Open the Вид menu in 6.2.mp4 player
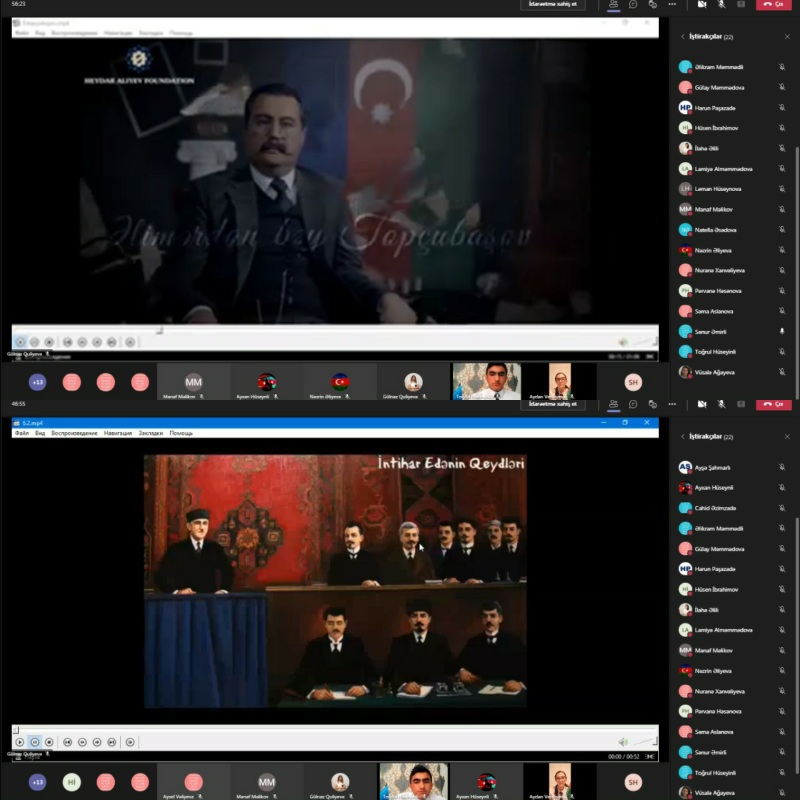This screenshot has width=800, height=800. pyautogui.click(x=40, y=433)
